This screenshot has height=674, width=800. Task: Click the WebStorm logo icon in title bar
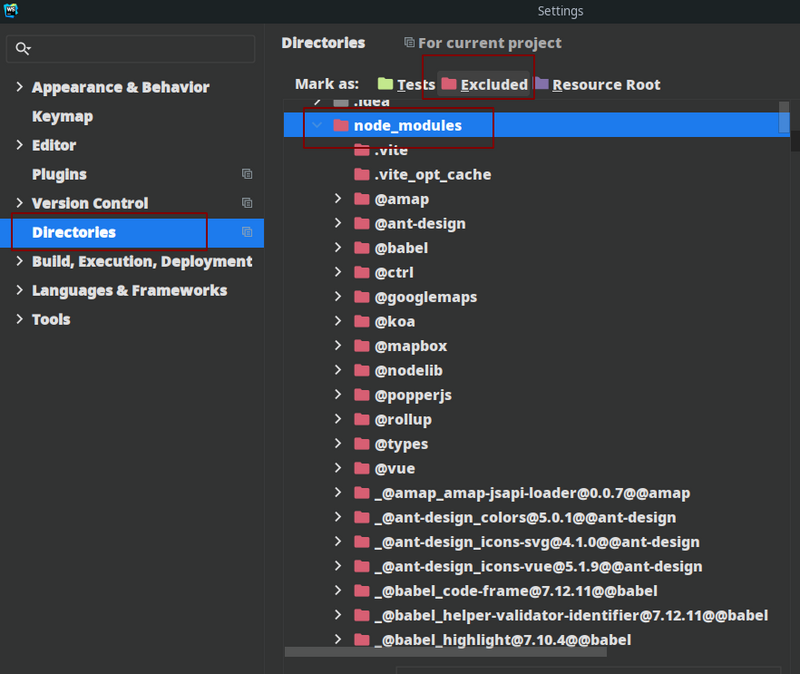coord(10,10)
